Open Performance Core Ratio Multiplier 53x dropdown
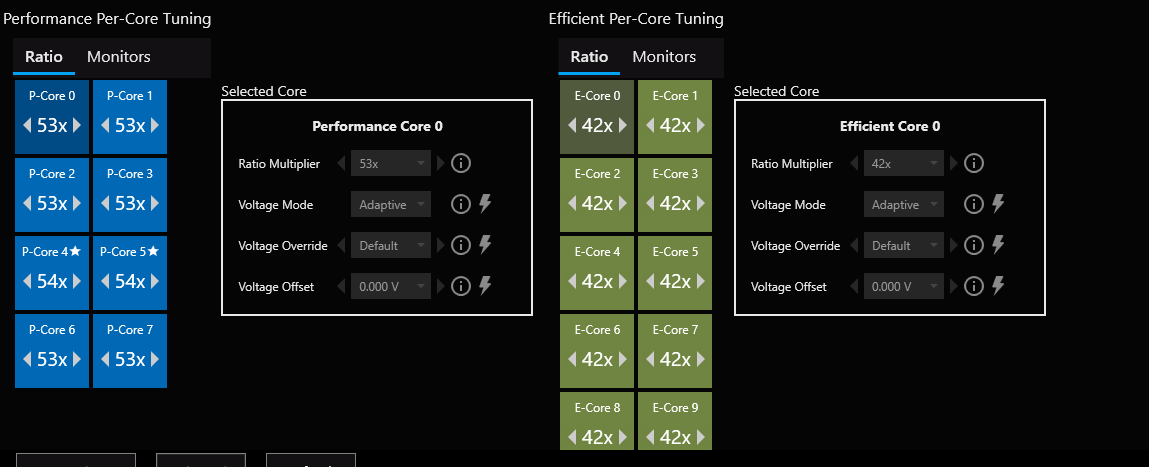This screenshot has width=1149, height=467. point(391,163)
